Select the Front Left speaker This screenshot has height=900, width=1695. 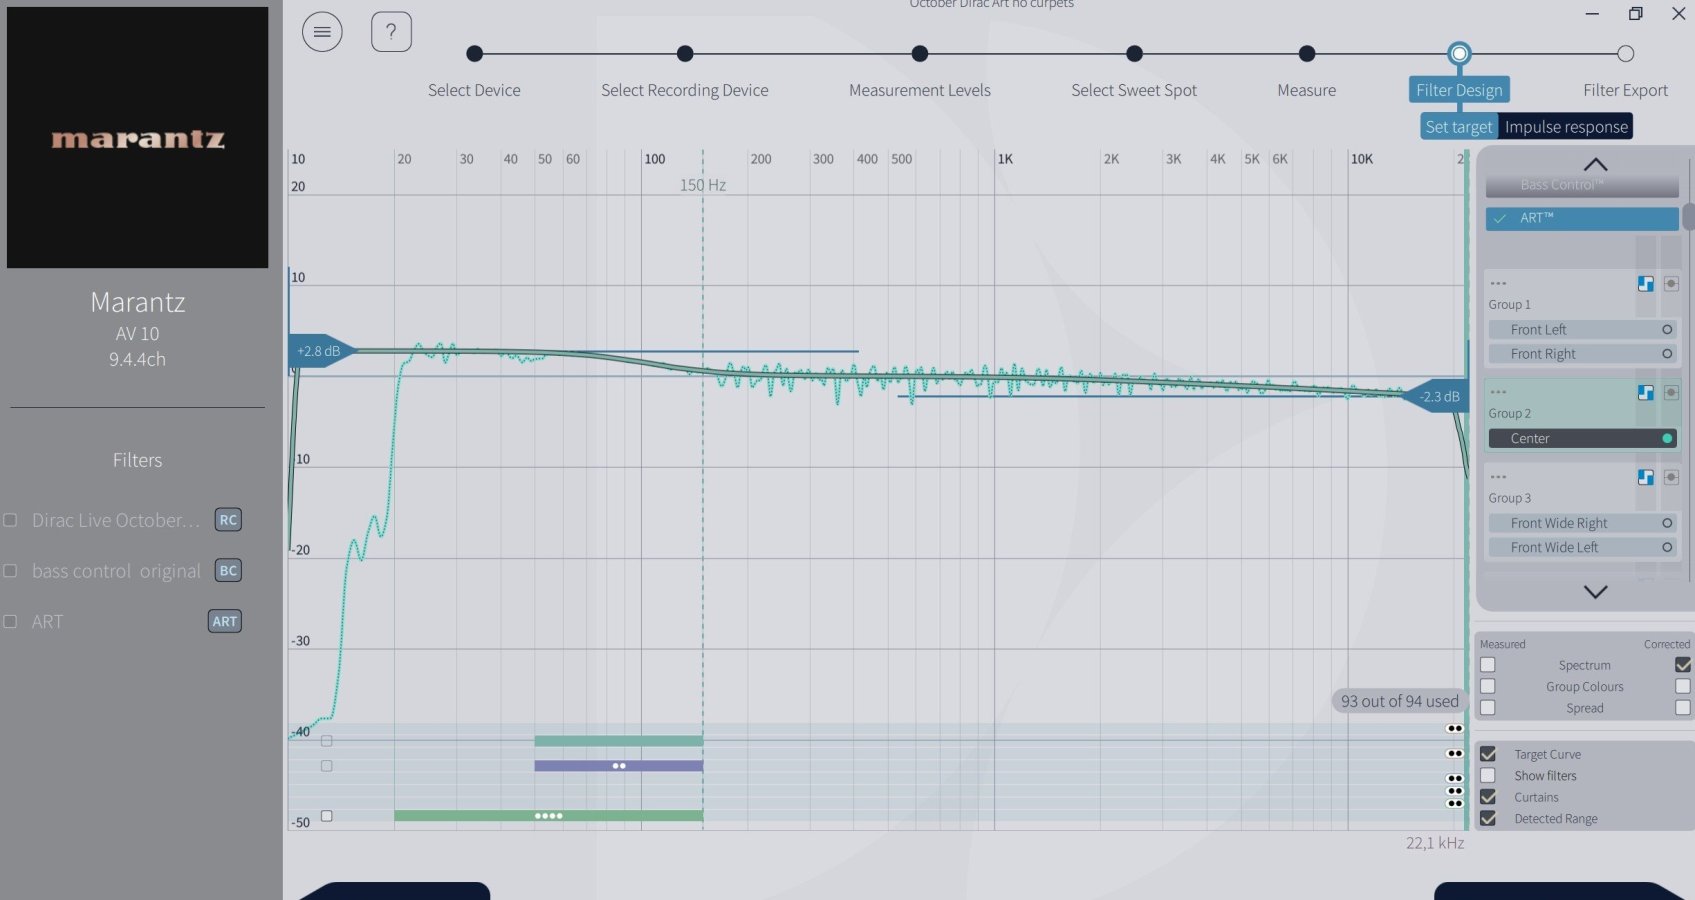click(x=1580, y=329)
